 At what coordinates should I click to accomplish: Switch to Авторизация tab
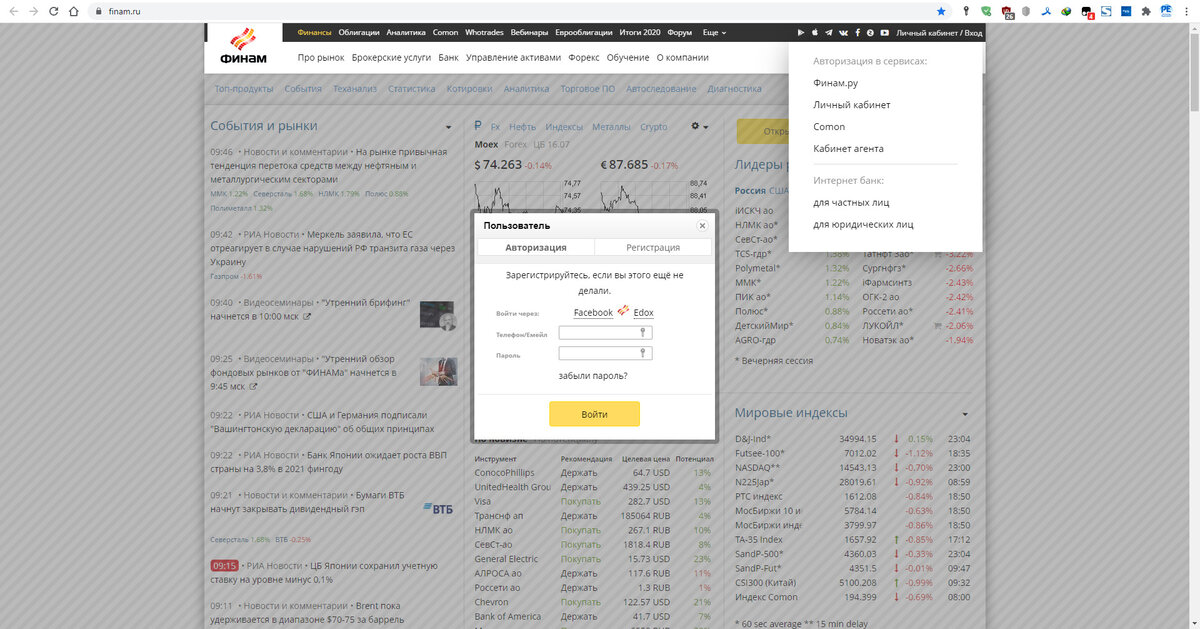click(536, 247)
